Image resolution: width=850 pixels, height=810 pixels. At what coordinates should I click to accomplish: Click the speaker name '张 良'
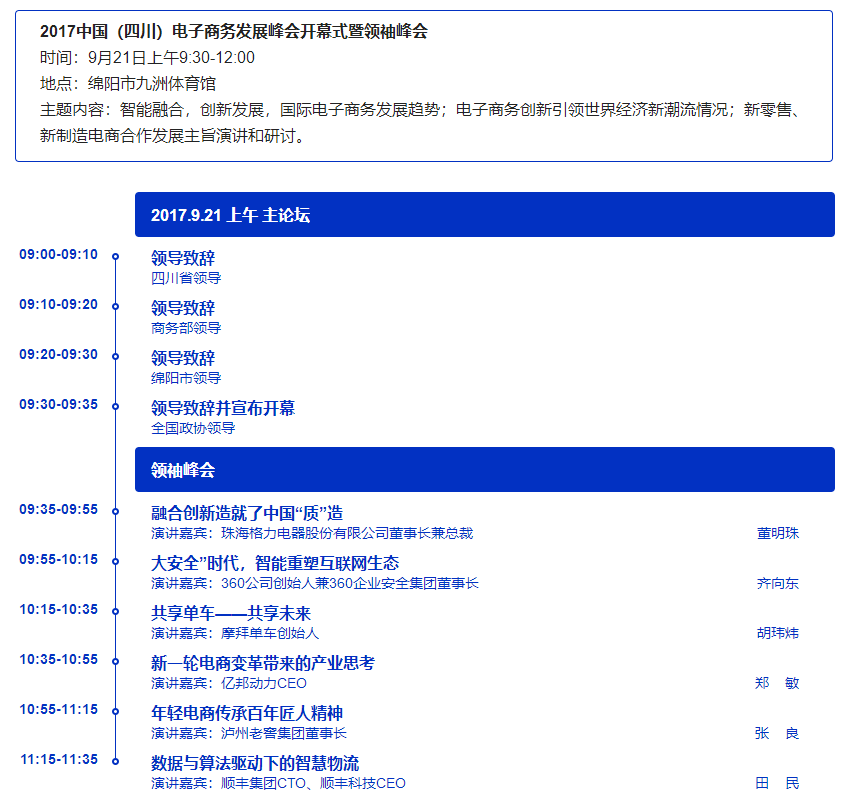tap(777, 732)
